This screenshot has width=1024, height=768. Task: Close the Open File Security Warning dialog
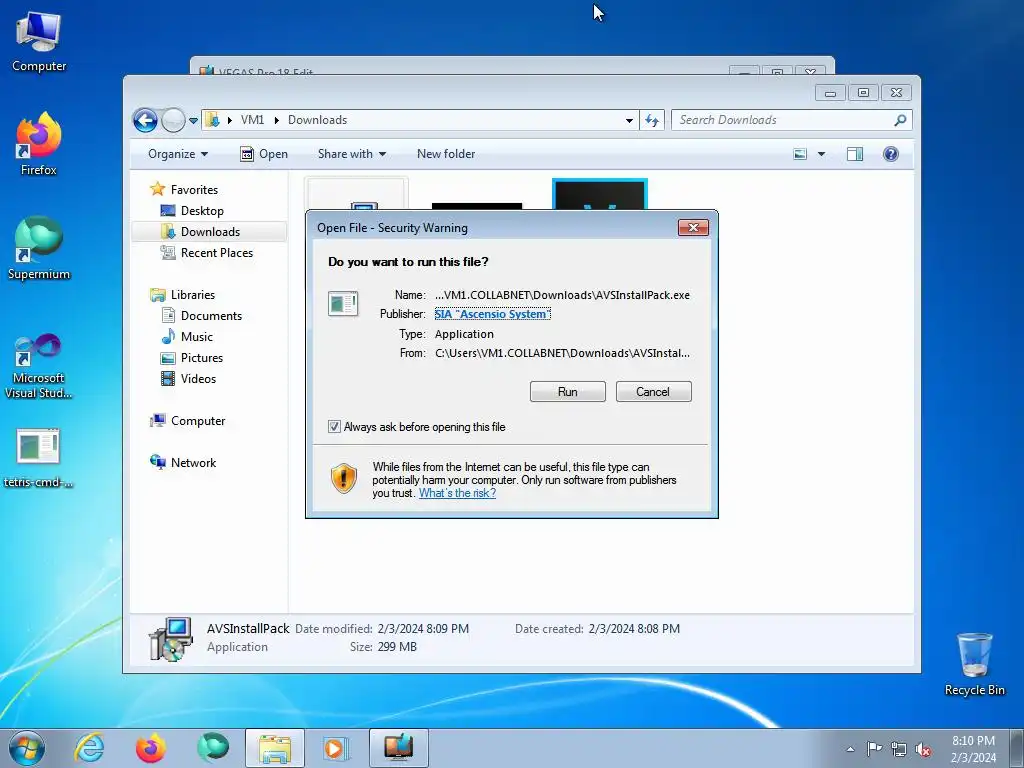[694, 227]
